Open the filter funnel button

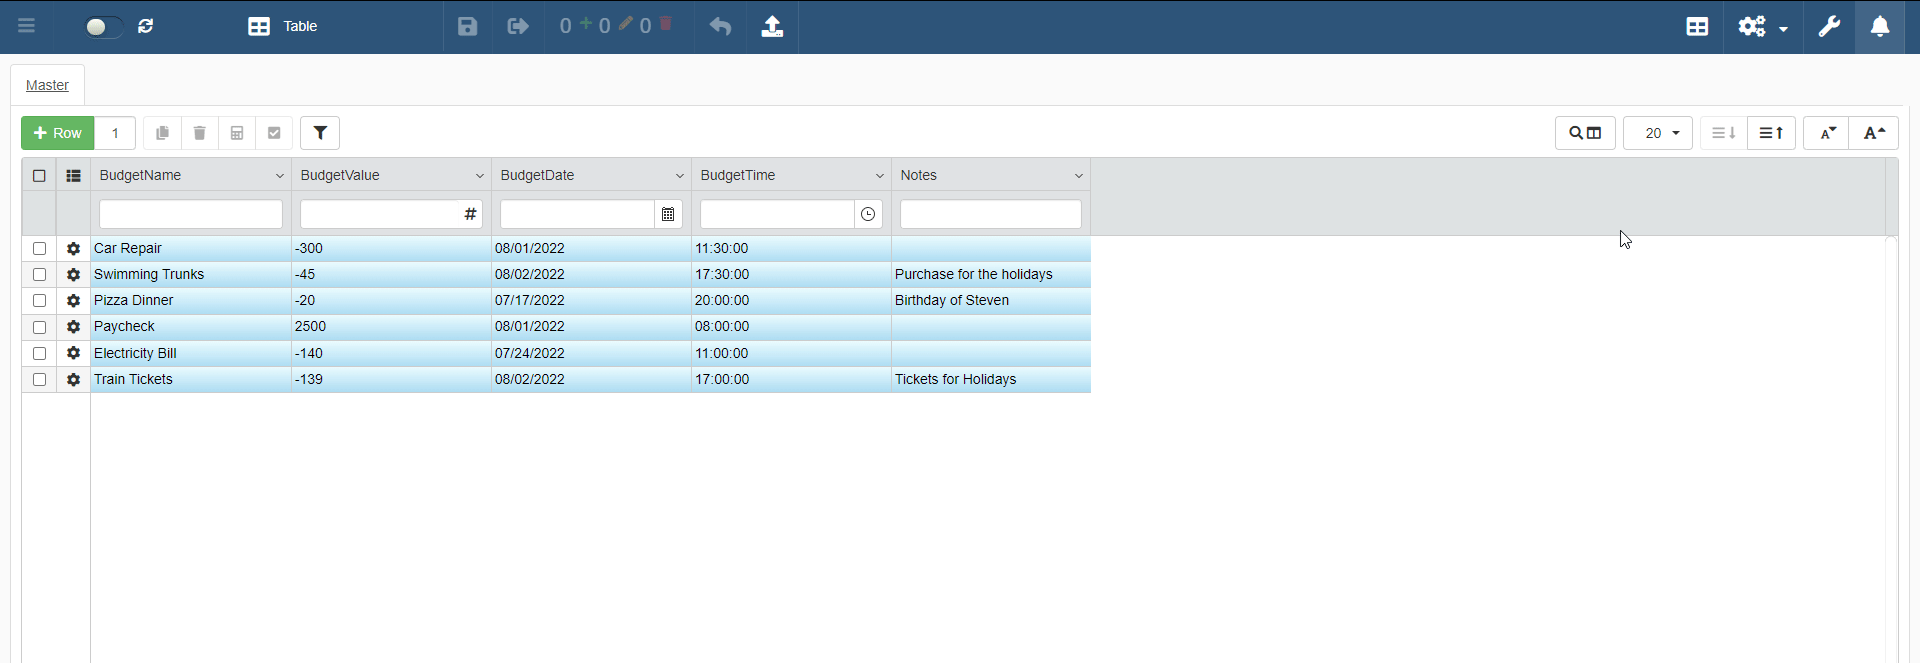pos(320,133)
